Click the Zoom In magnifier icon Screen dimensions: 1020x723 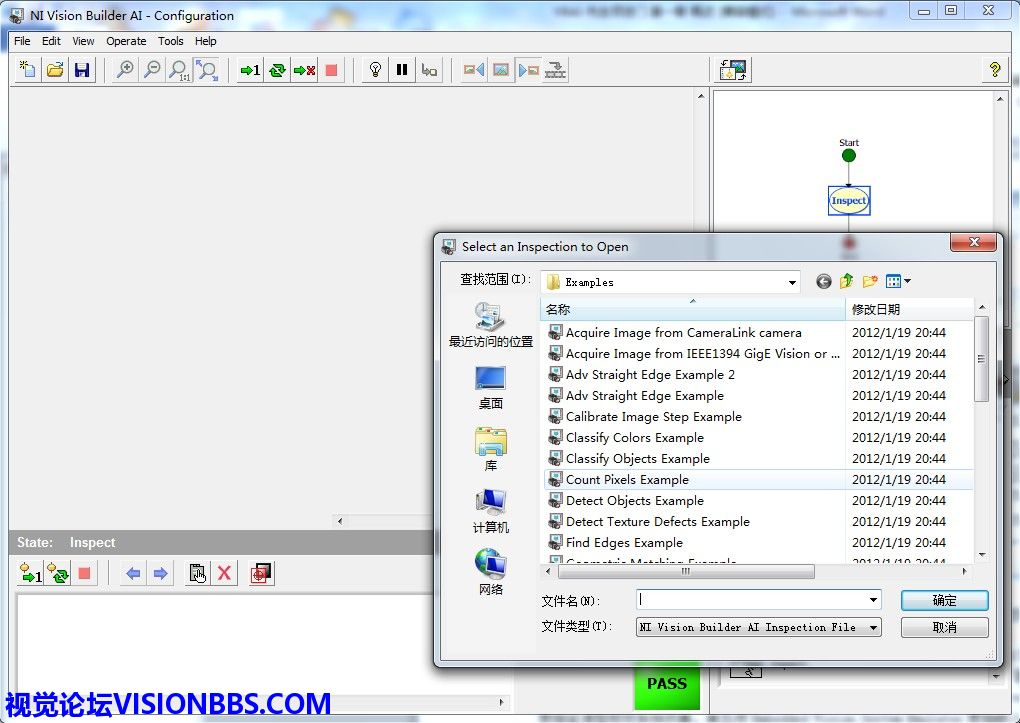tap(125, 70)
